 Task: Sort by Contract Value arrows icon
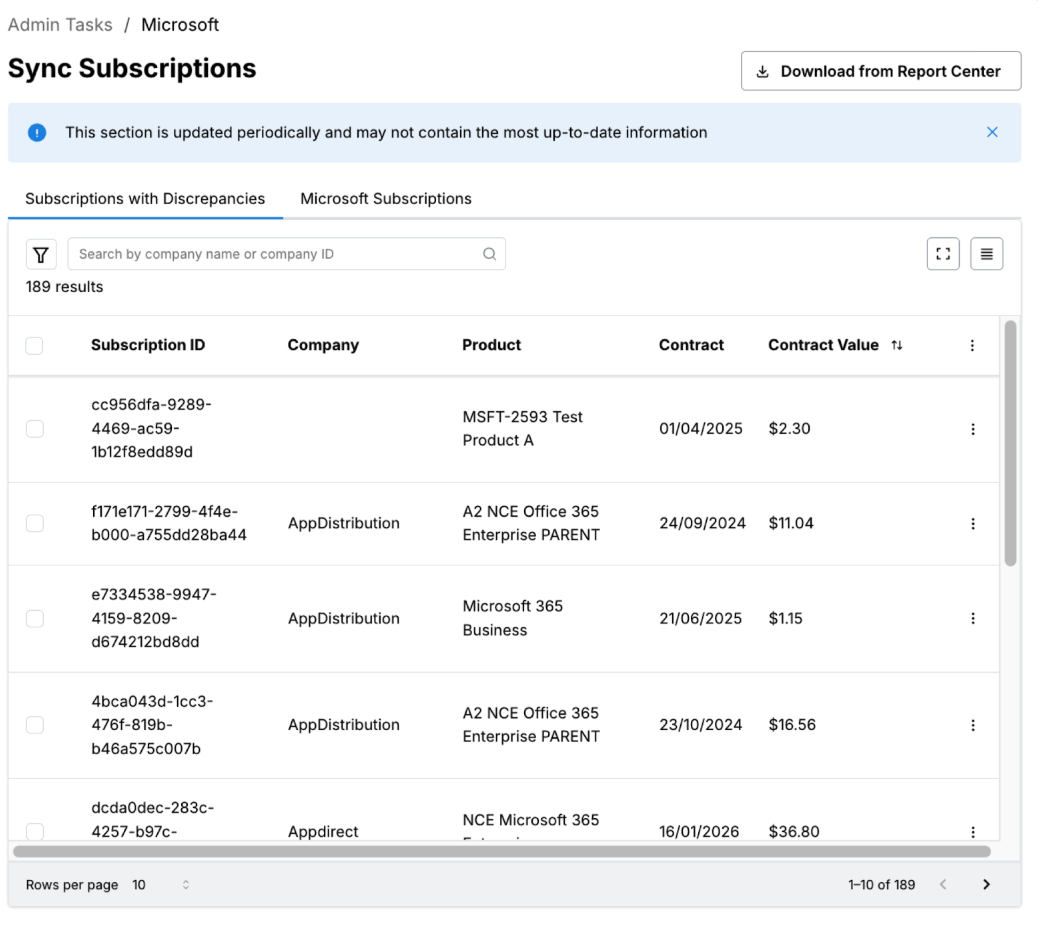(x=896, y=346)
